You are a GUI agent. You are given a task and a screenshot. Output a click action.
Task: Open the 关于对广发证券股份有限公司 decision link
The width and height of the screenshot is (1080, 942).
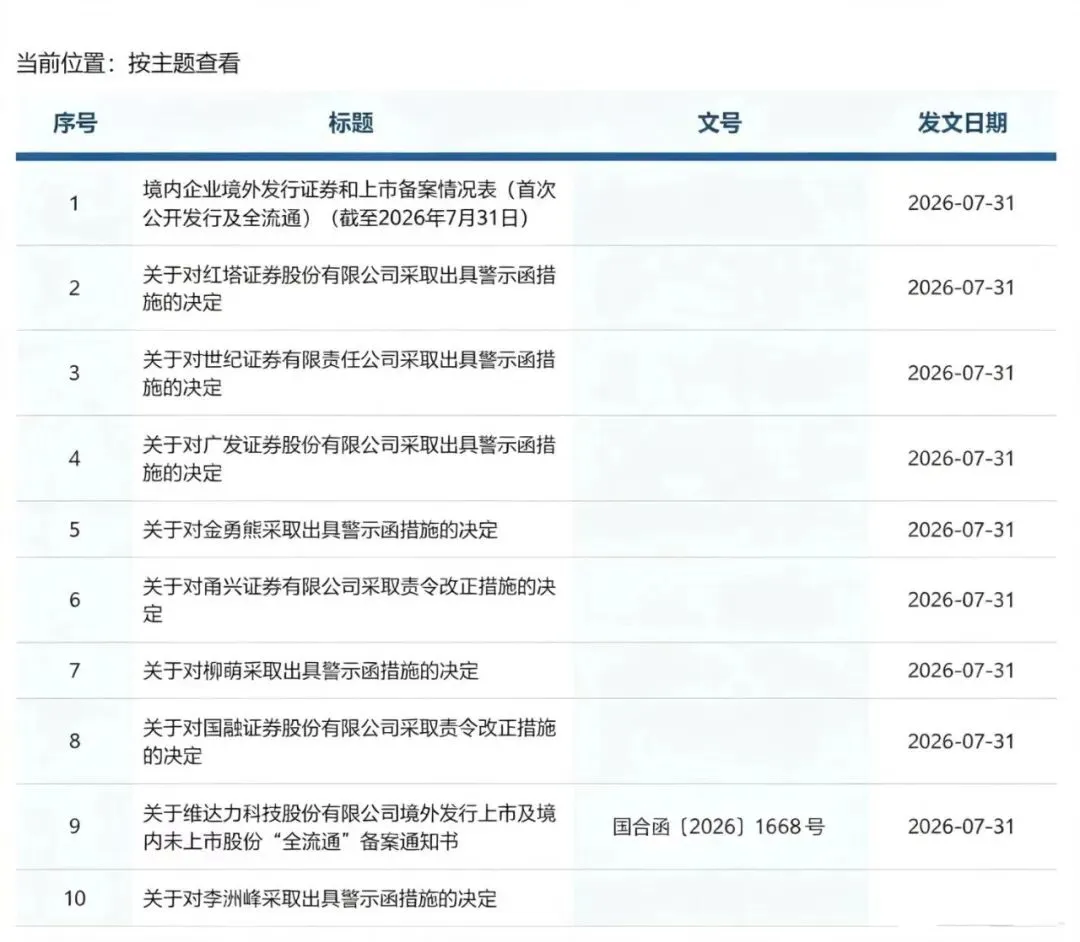point(349,459)
